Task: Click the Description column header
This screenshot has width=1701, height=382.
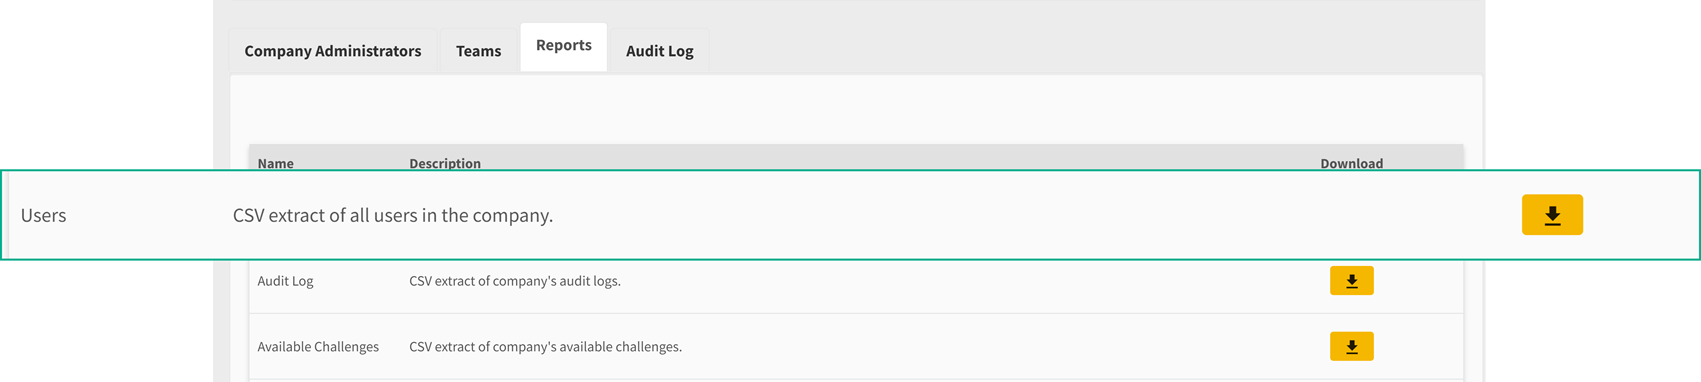Action: [445, 163]
